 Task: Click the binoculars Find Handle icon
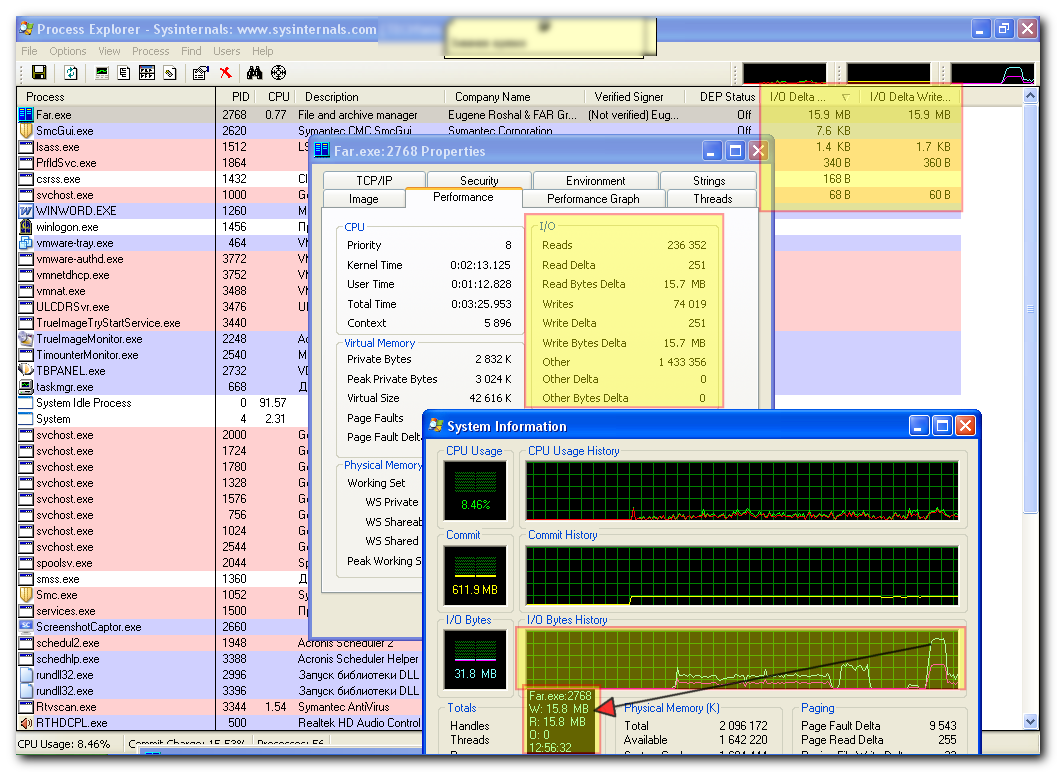254,73
